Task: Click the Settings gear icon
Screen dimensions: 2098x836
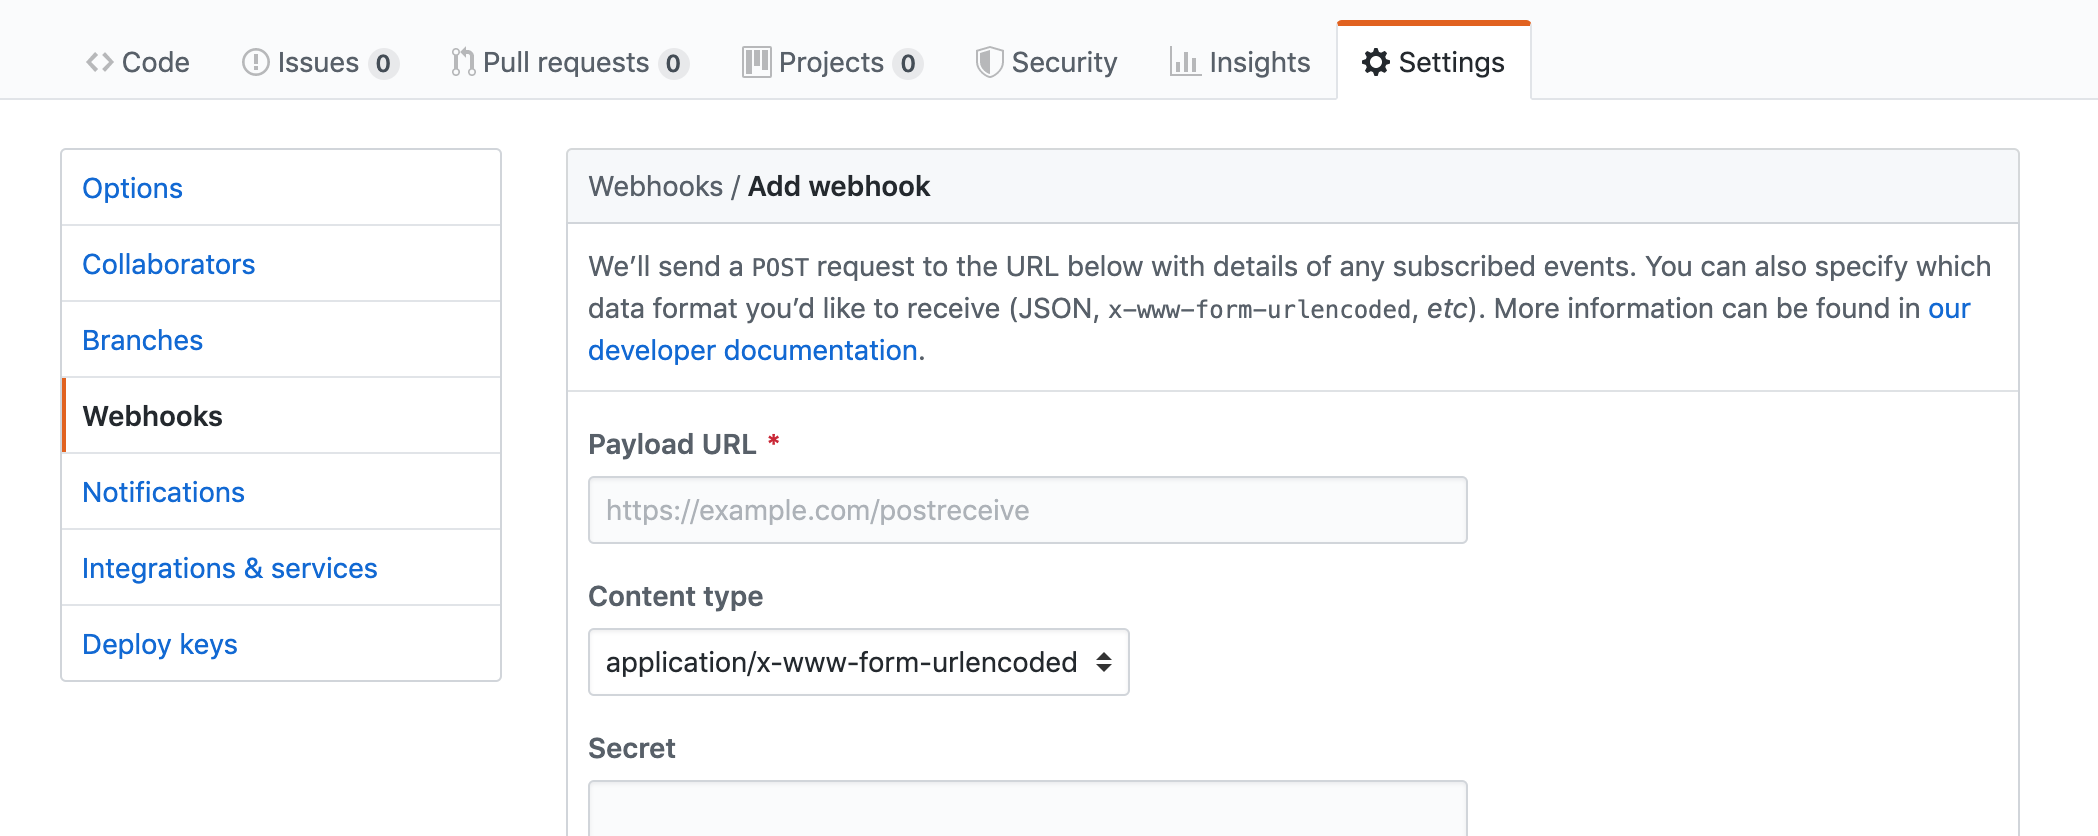Action: click(1376, 63)
